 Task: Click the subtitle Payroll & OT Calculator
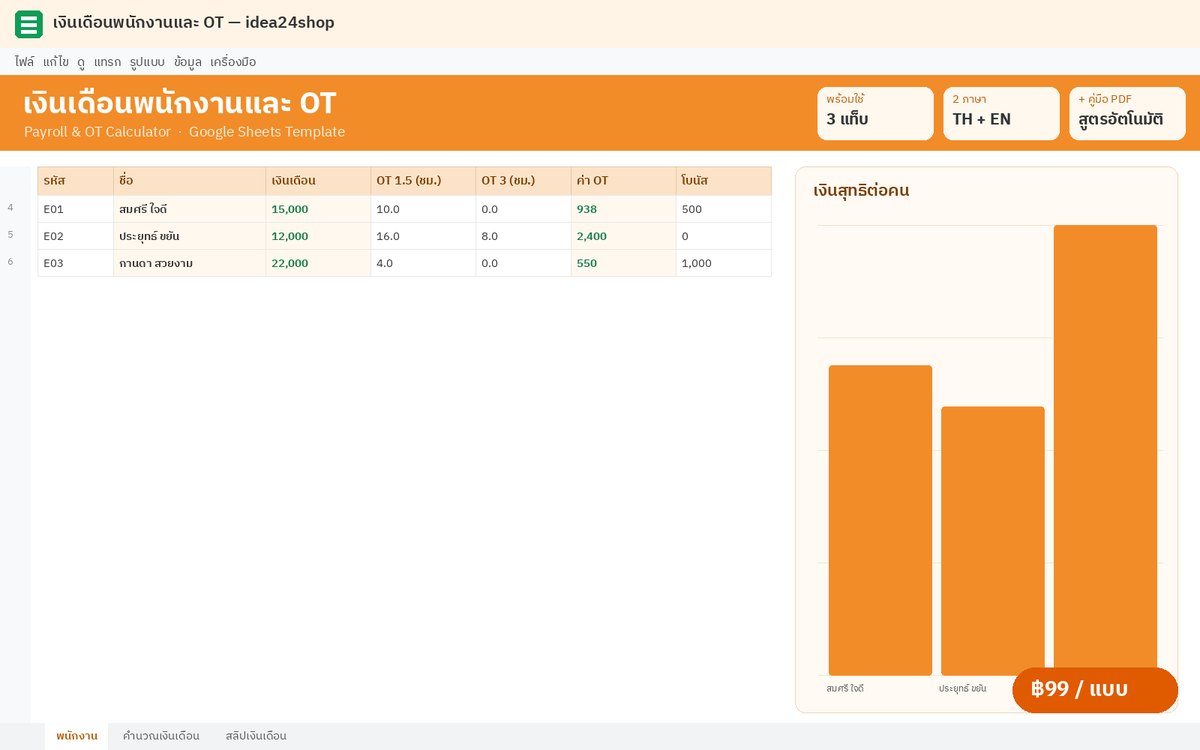click(x=98, y=131)
